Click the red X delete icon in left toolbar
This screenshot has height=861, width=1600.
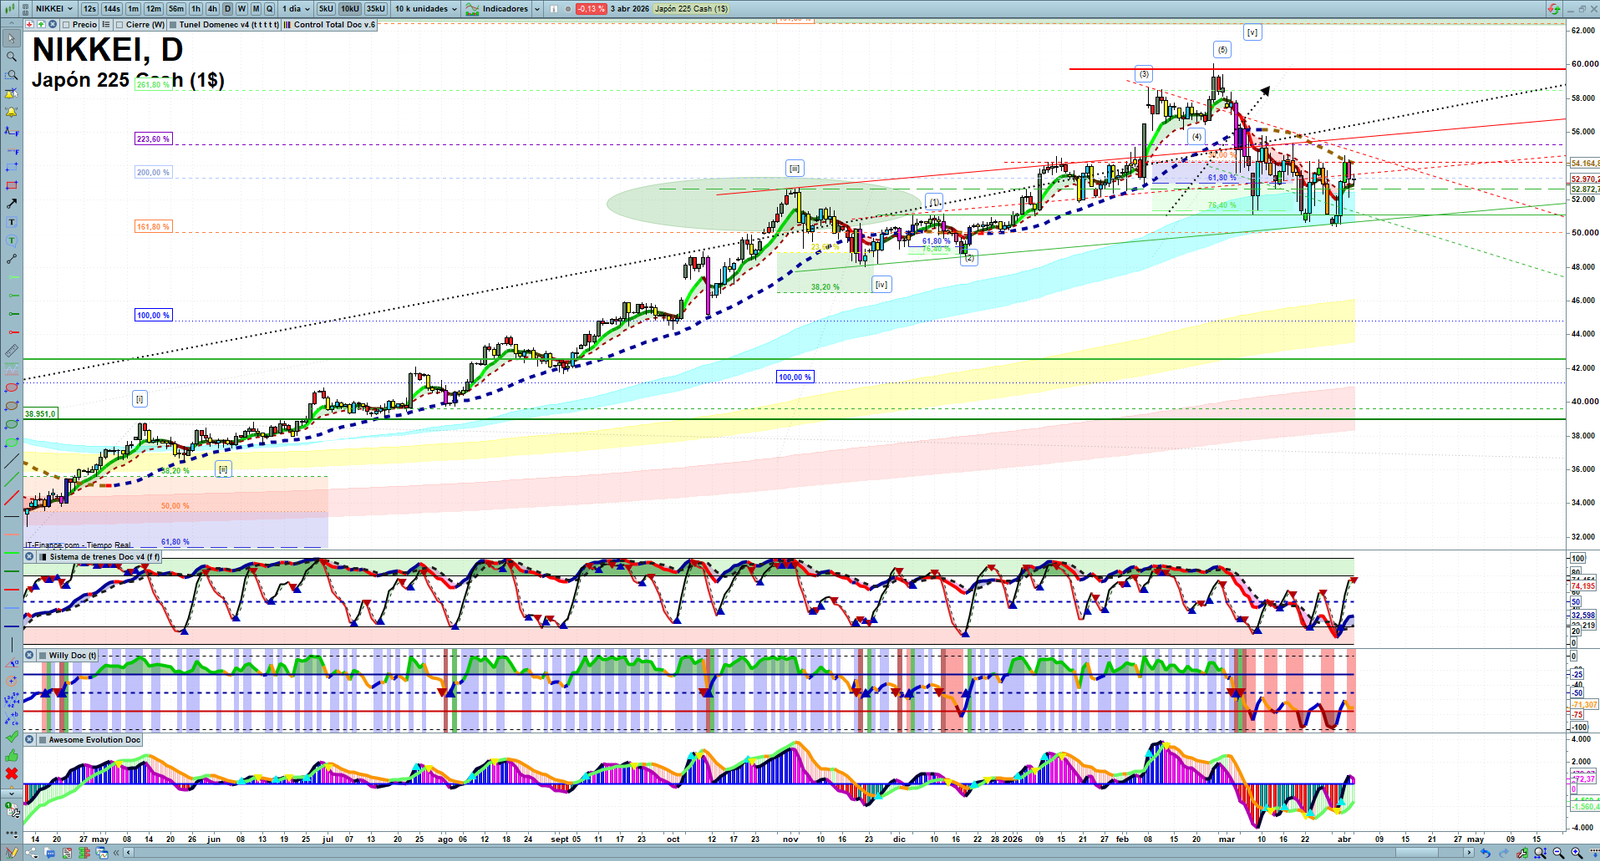[x=11, y=773]
